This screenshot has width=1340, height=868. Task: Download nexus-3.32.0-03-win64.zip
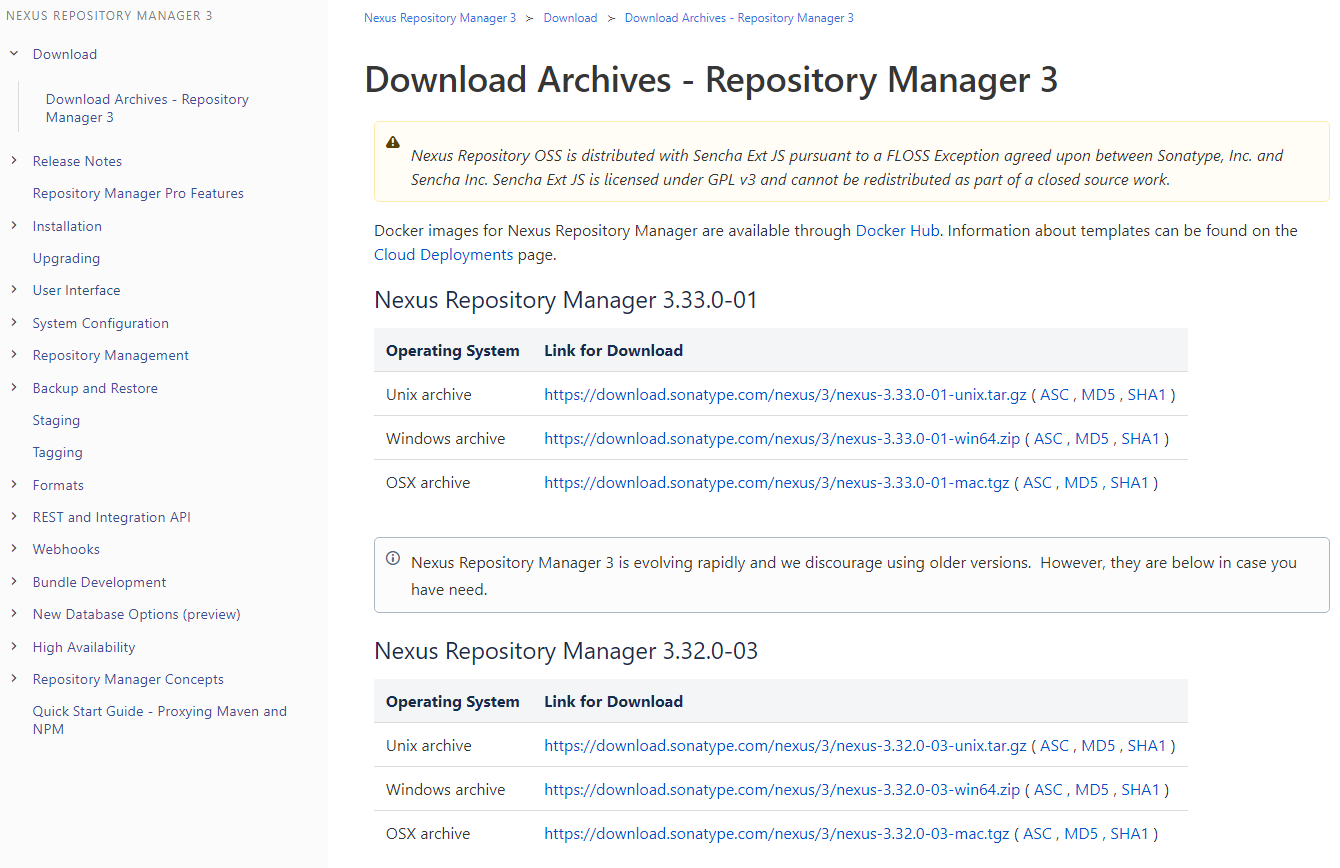[782, 789]
